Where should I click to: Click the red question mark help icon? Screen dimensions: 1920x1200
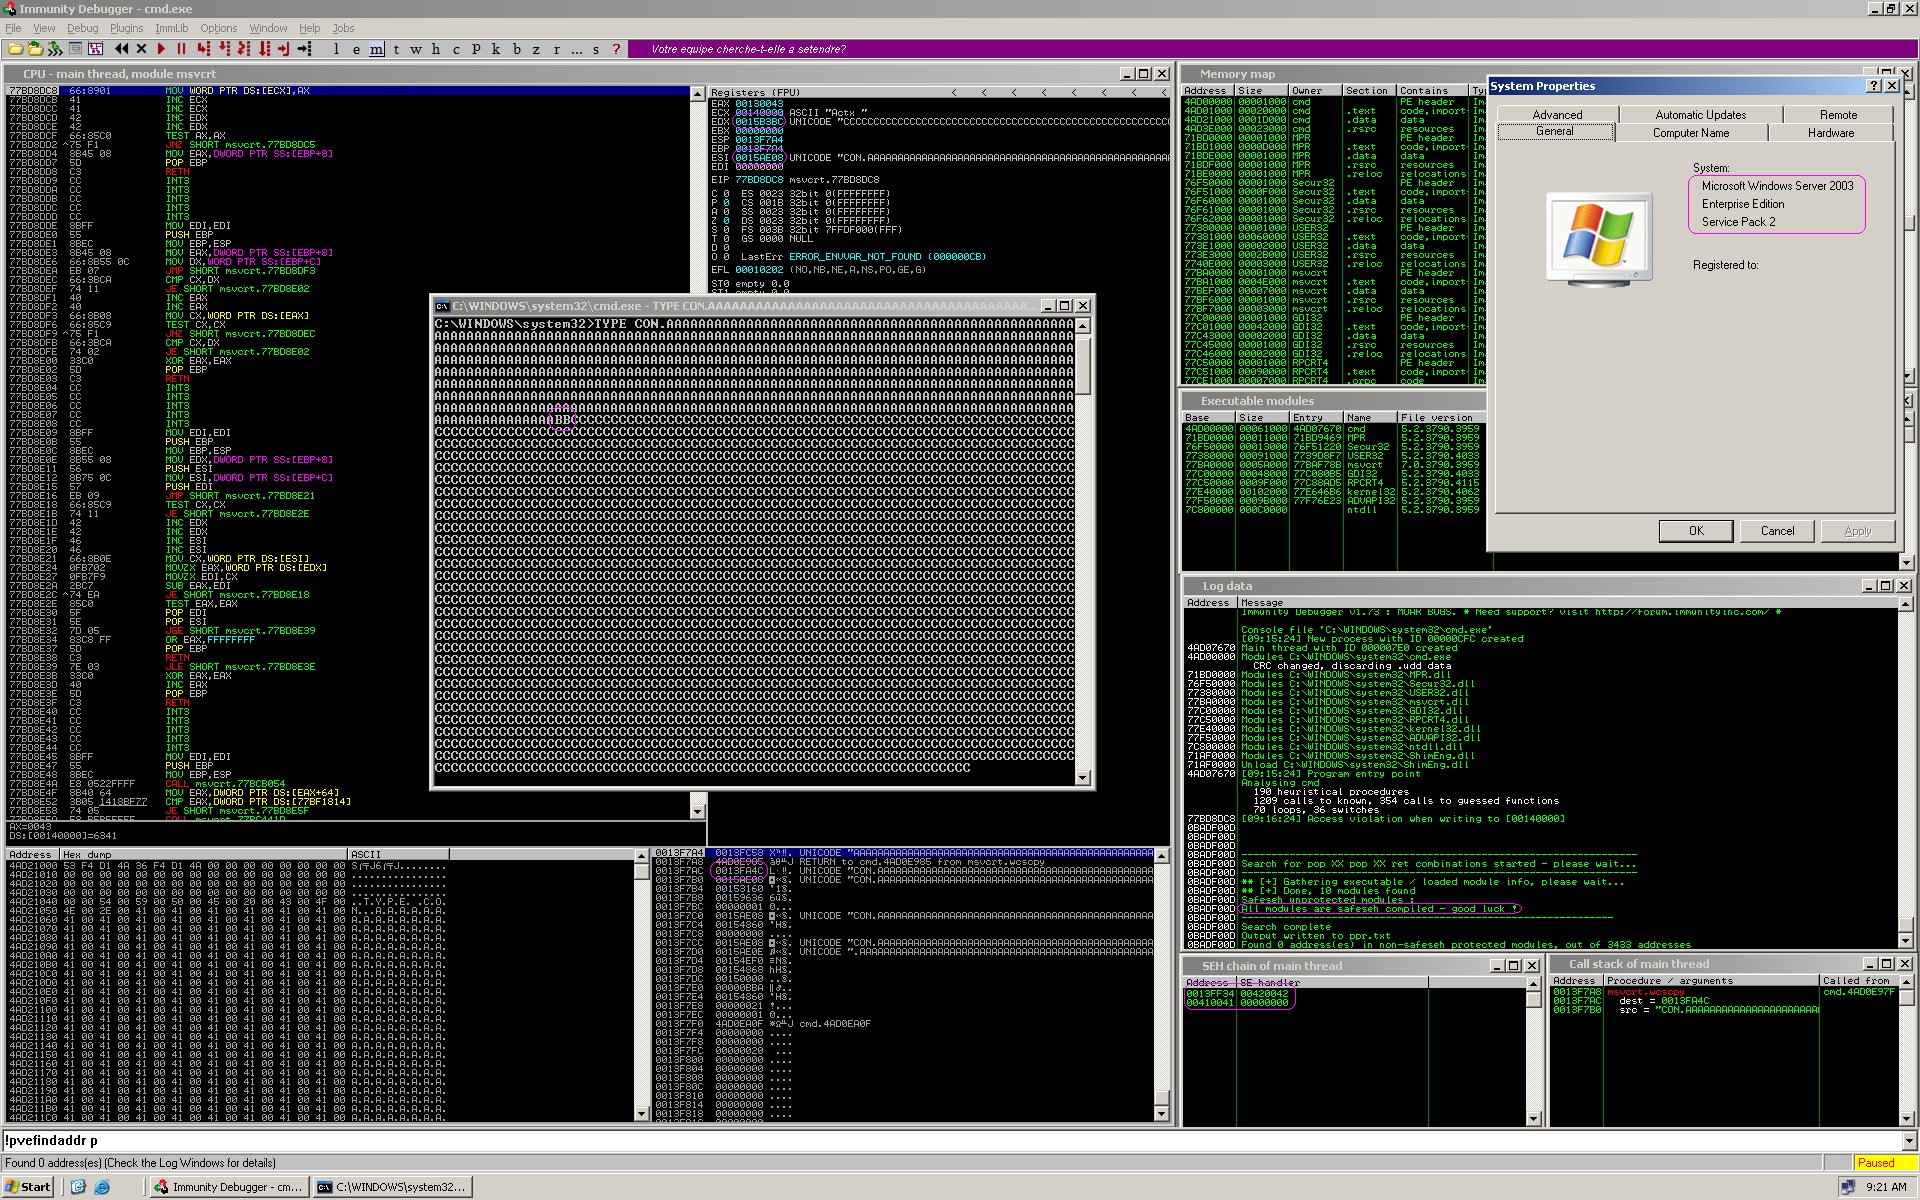coord(616,48)
